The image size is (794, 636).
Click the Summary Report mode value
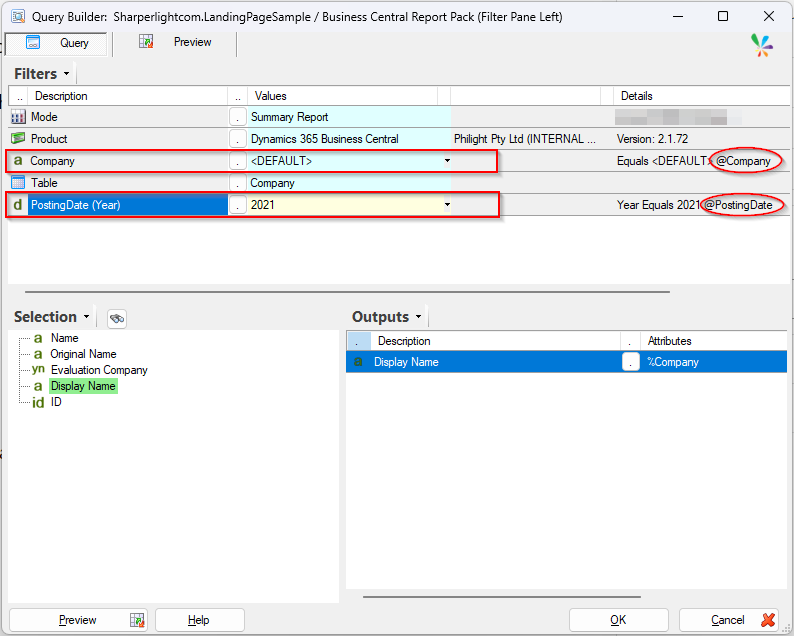coord(348,117)
